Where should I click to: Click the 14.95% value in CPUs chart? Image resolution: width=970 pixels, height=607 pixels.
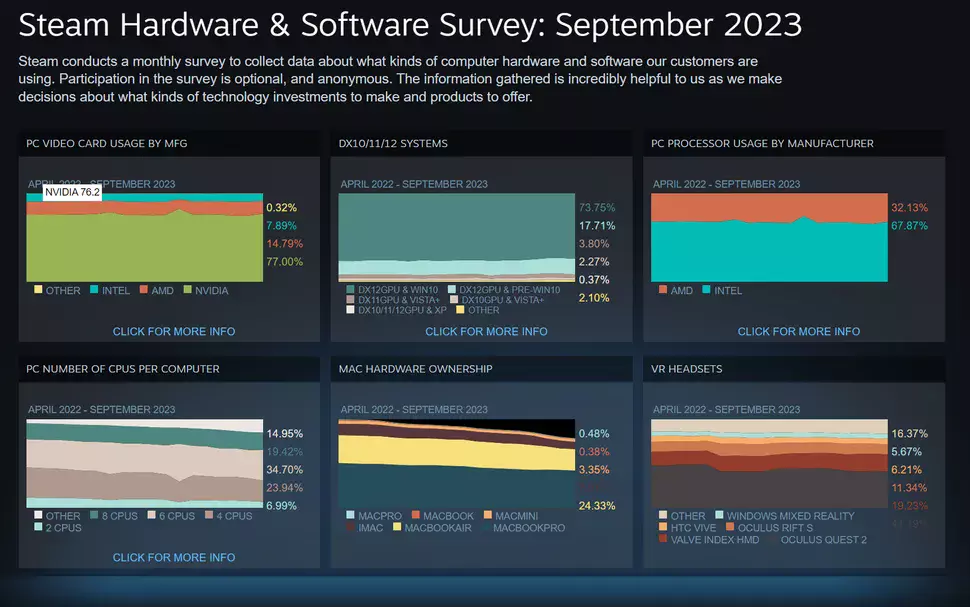[x=285, y=434]
